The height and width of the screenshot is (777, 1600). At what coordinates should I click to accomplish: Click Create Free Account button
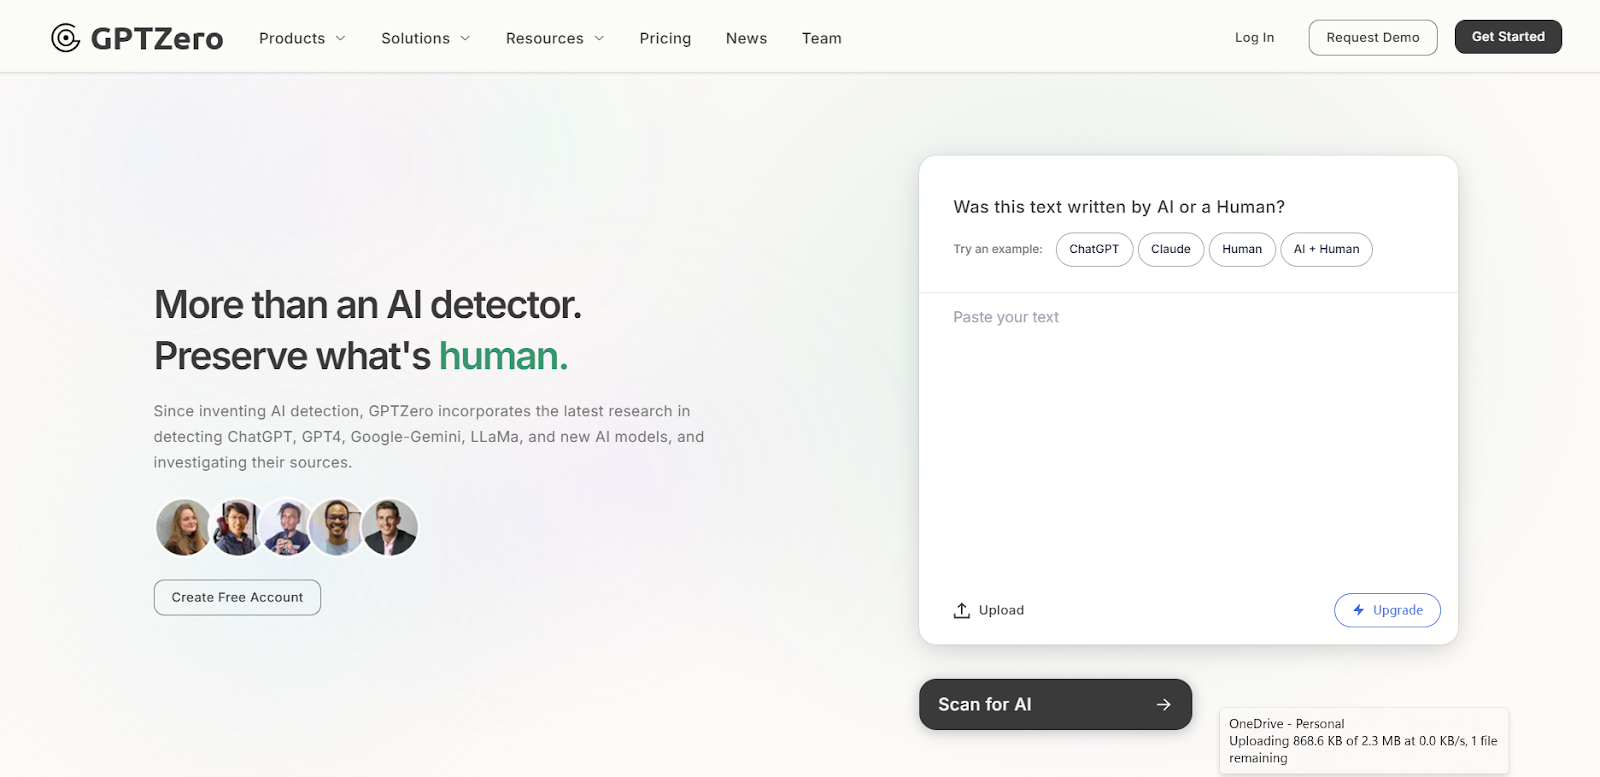tap(237, 597)
